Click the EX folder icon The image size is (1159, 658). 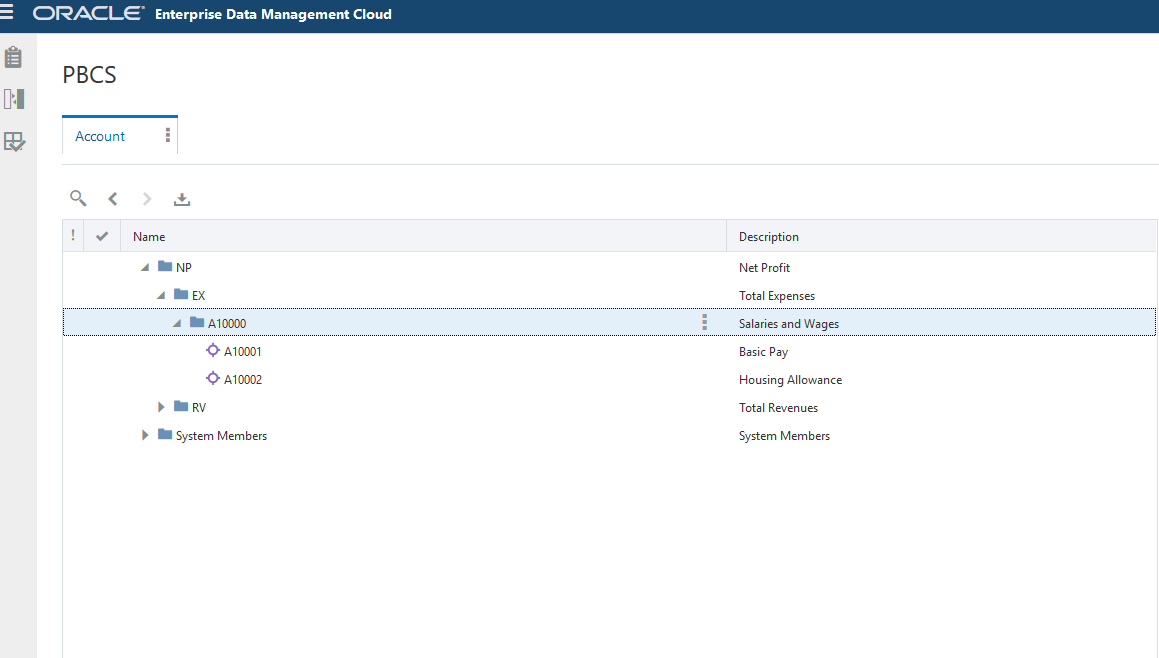(181, 294)
